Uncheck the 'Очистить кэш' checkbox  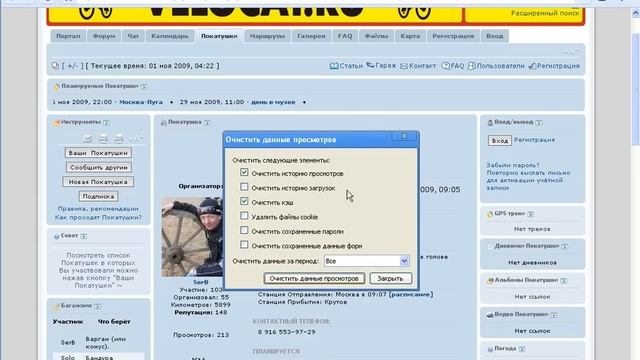point(244,201)
